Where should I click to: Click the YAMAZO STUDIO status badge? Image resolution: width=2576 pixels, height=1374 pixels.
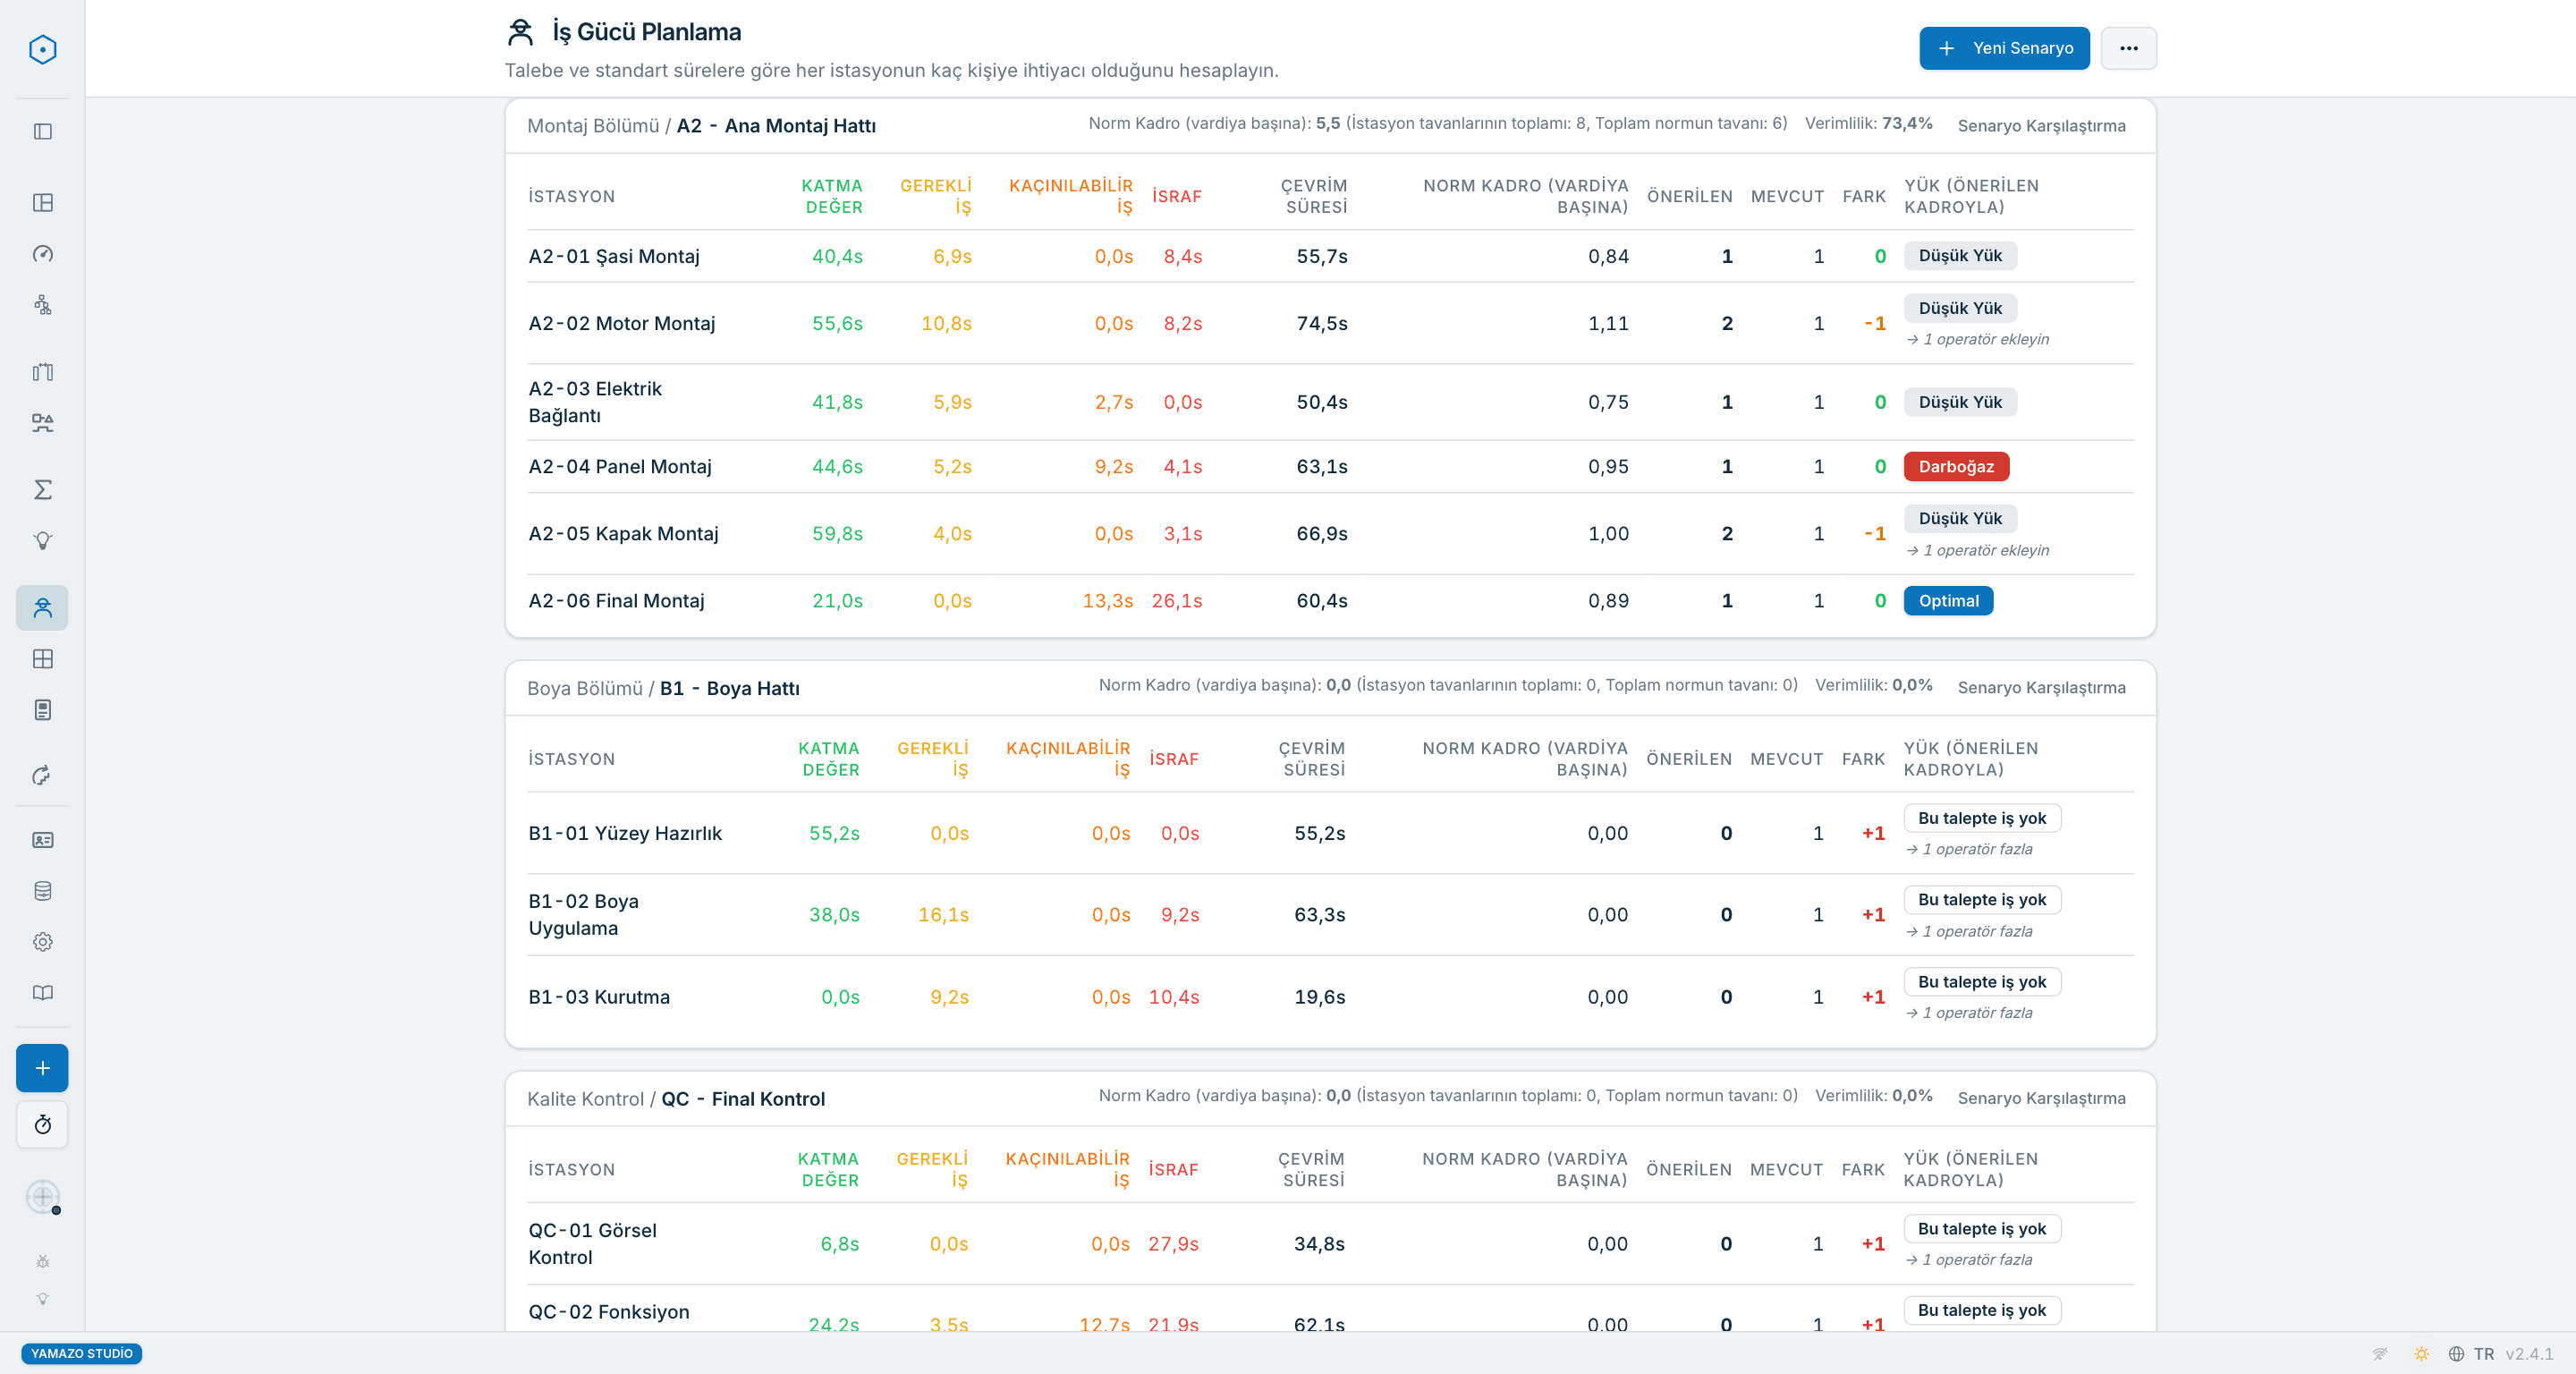tap(81, 1353)
